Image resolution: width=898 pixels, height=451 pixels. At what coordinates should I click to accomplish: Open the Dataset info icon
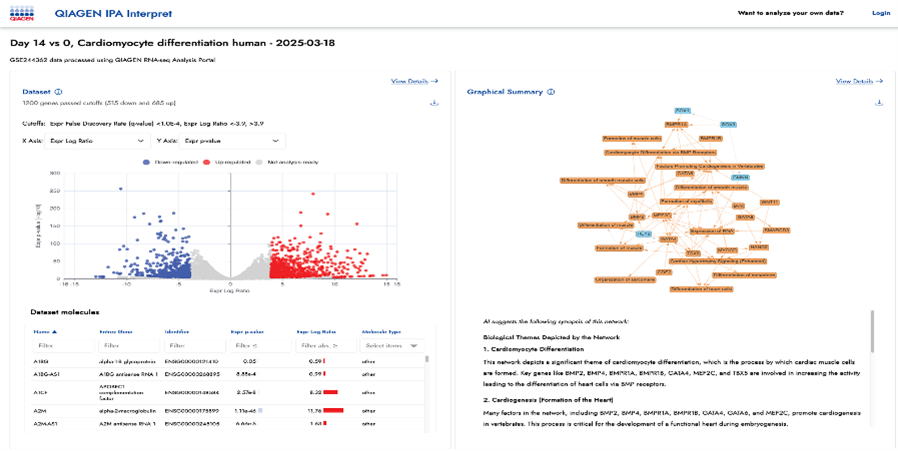(59, 92)
